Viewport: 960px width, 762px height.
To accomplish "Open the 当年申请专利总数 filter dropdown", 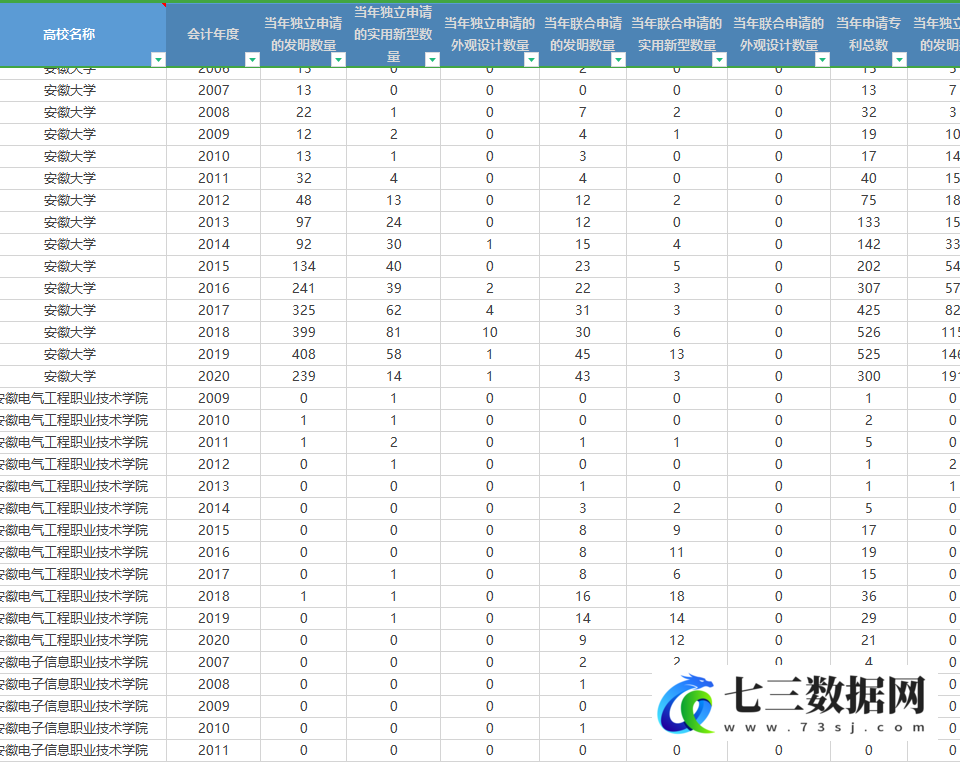I will pos(899,59).
